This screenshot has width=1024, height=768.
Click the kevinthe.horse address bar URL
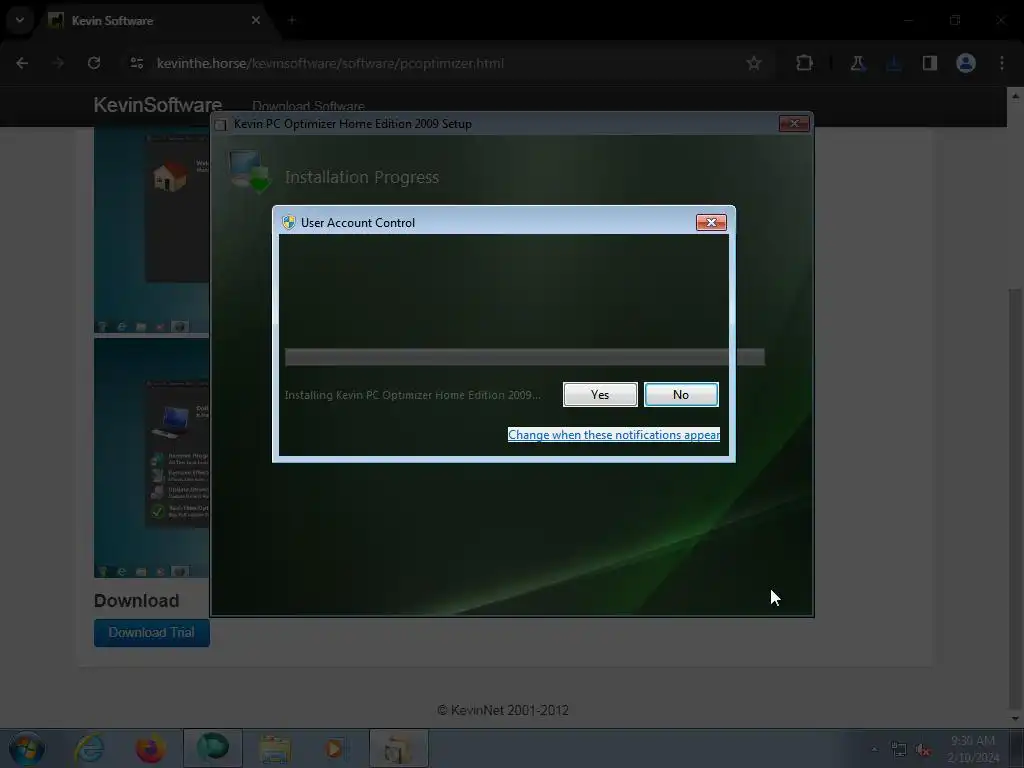point(330,63)
